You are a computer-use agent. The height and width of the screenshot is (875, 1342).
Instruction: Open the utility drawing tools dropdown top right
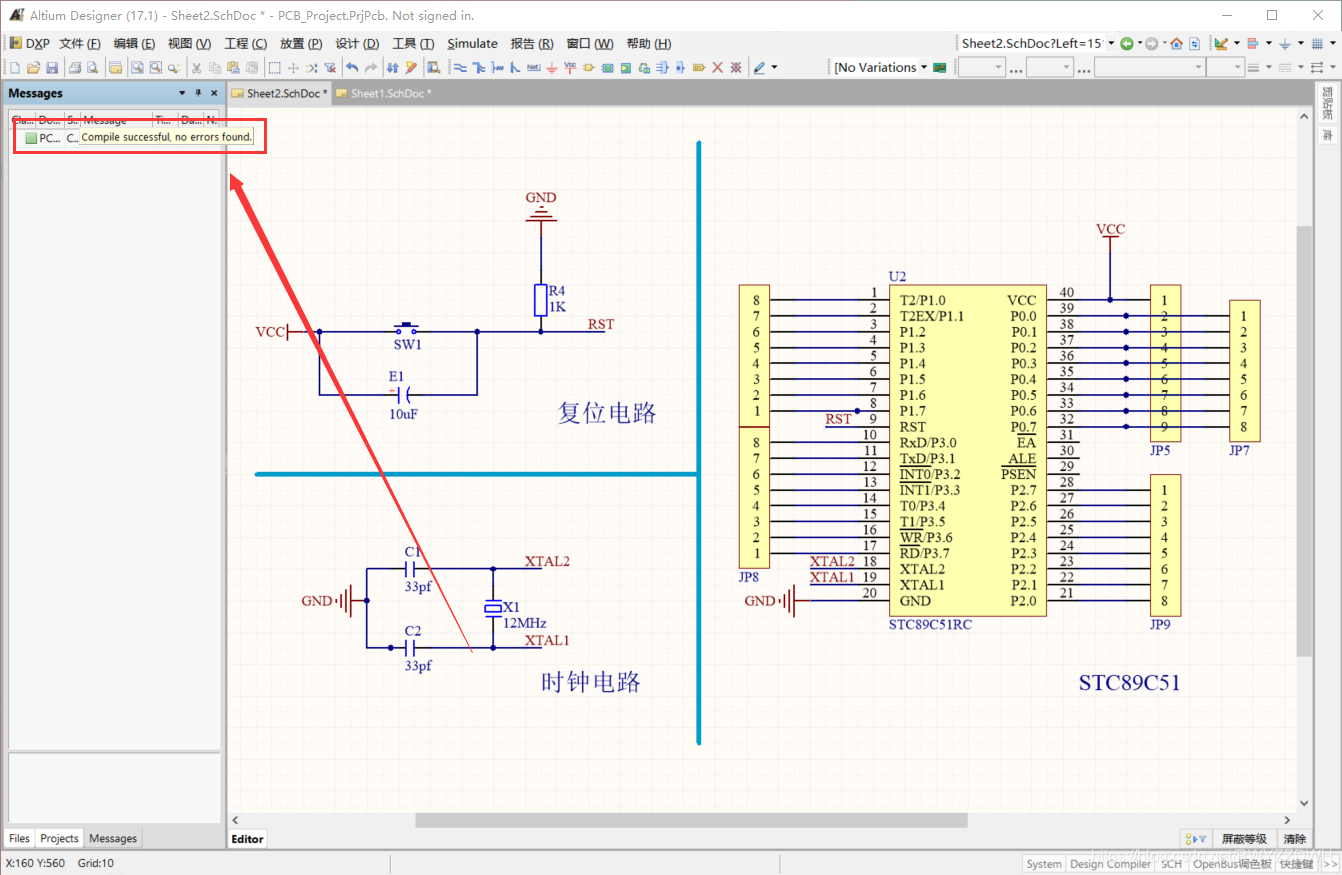click(x=1237, y=43)
